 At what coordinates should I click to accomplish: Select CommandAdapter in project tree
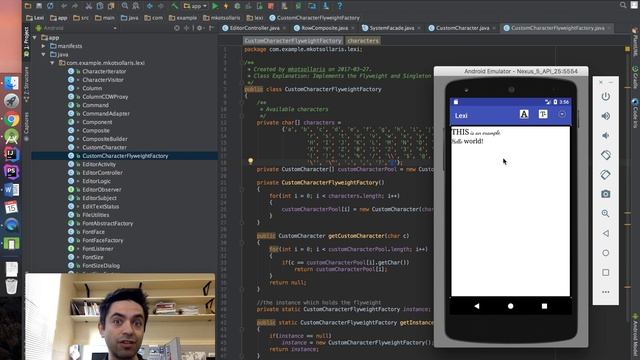[106, 113]
